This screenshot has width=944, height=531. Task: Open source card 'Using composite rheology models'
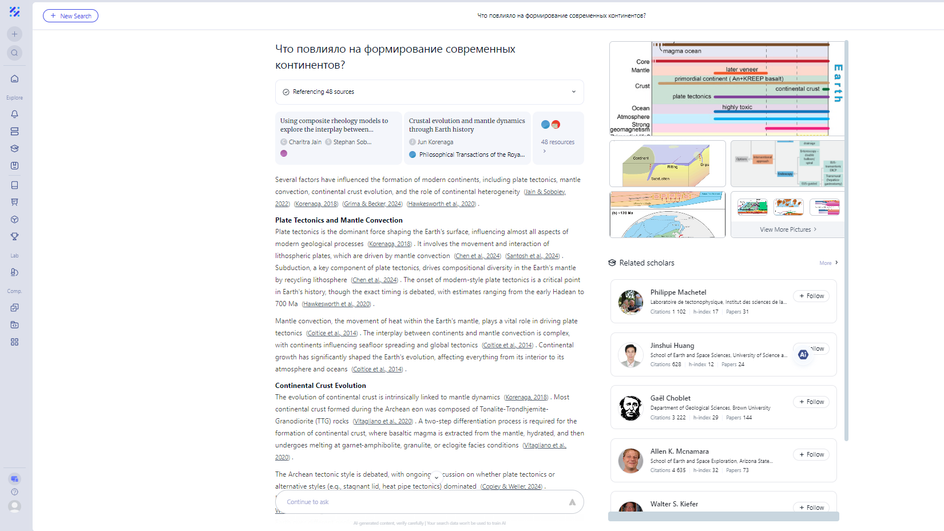[x=338, y=138]
